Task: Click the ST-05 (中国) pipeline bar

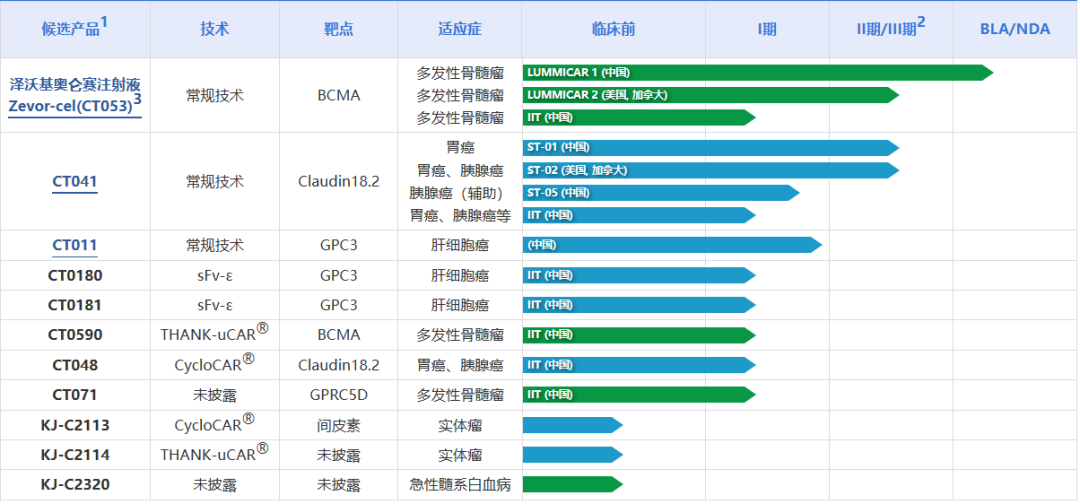Action: (x=659, y=193)
